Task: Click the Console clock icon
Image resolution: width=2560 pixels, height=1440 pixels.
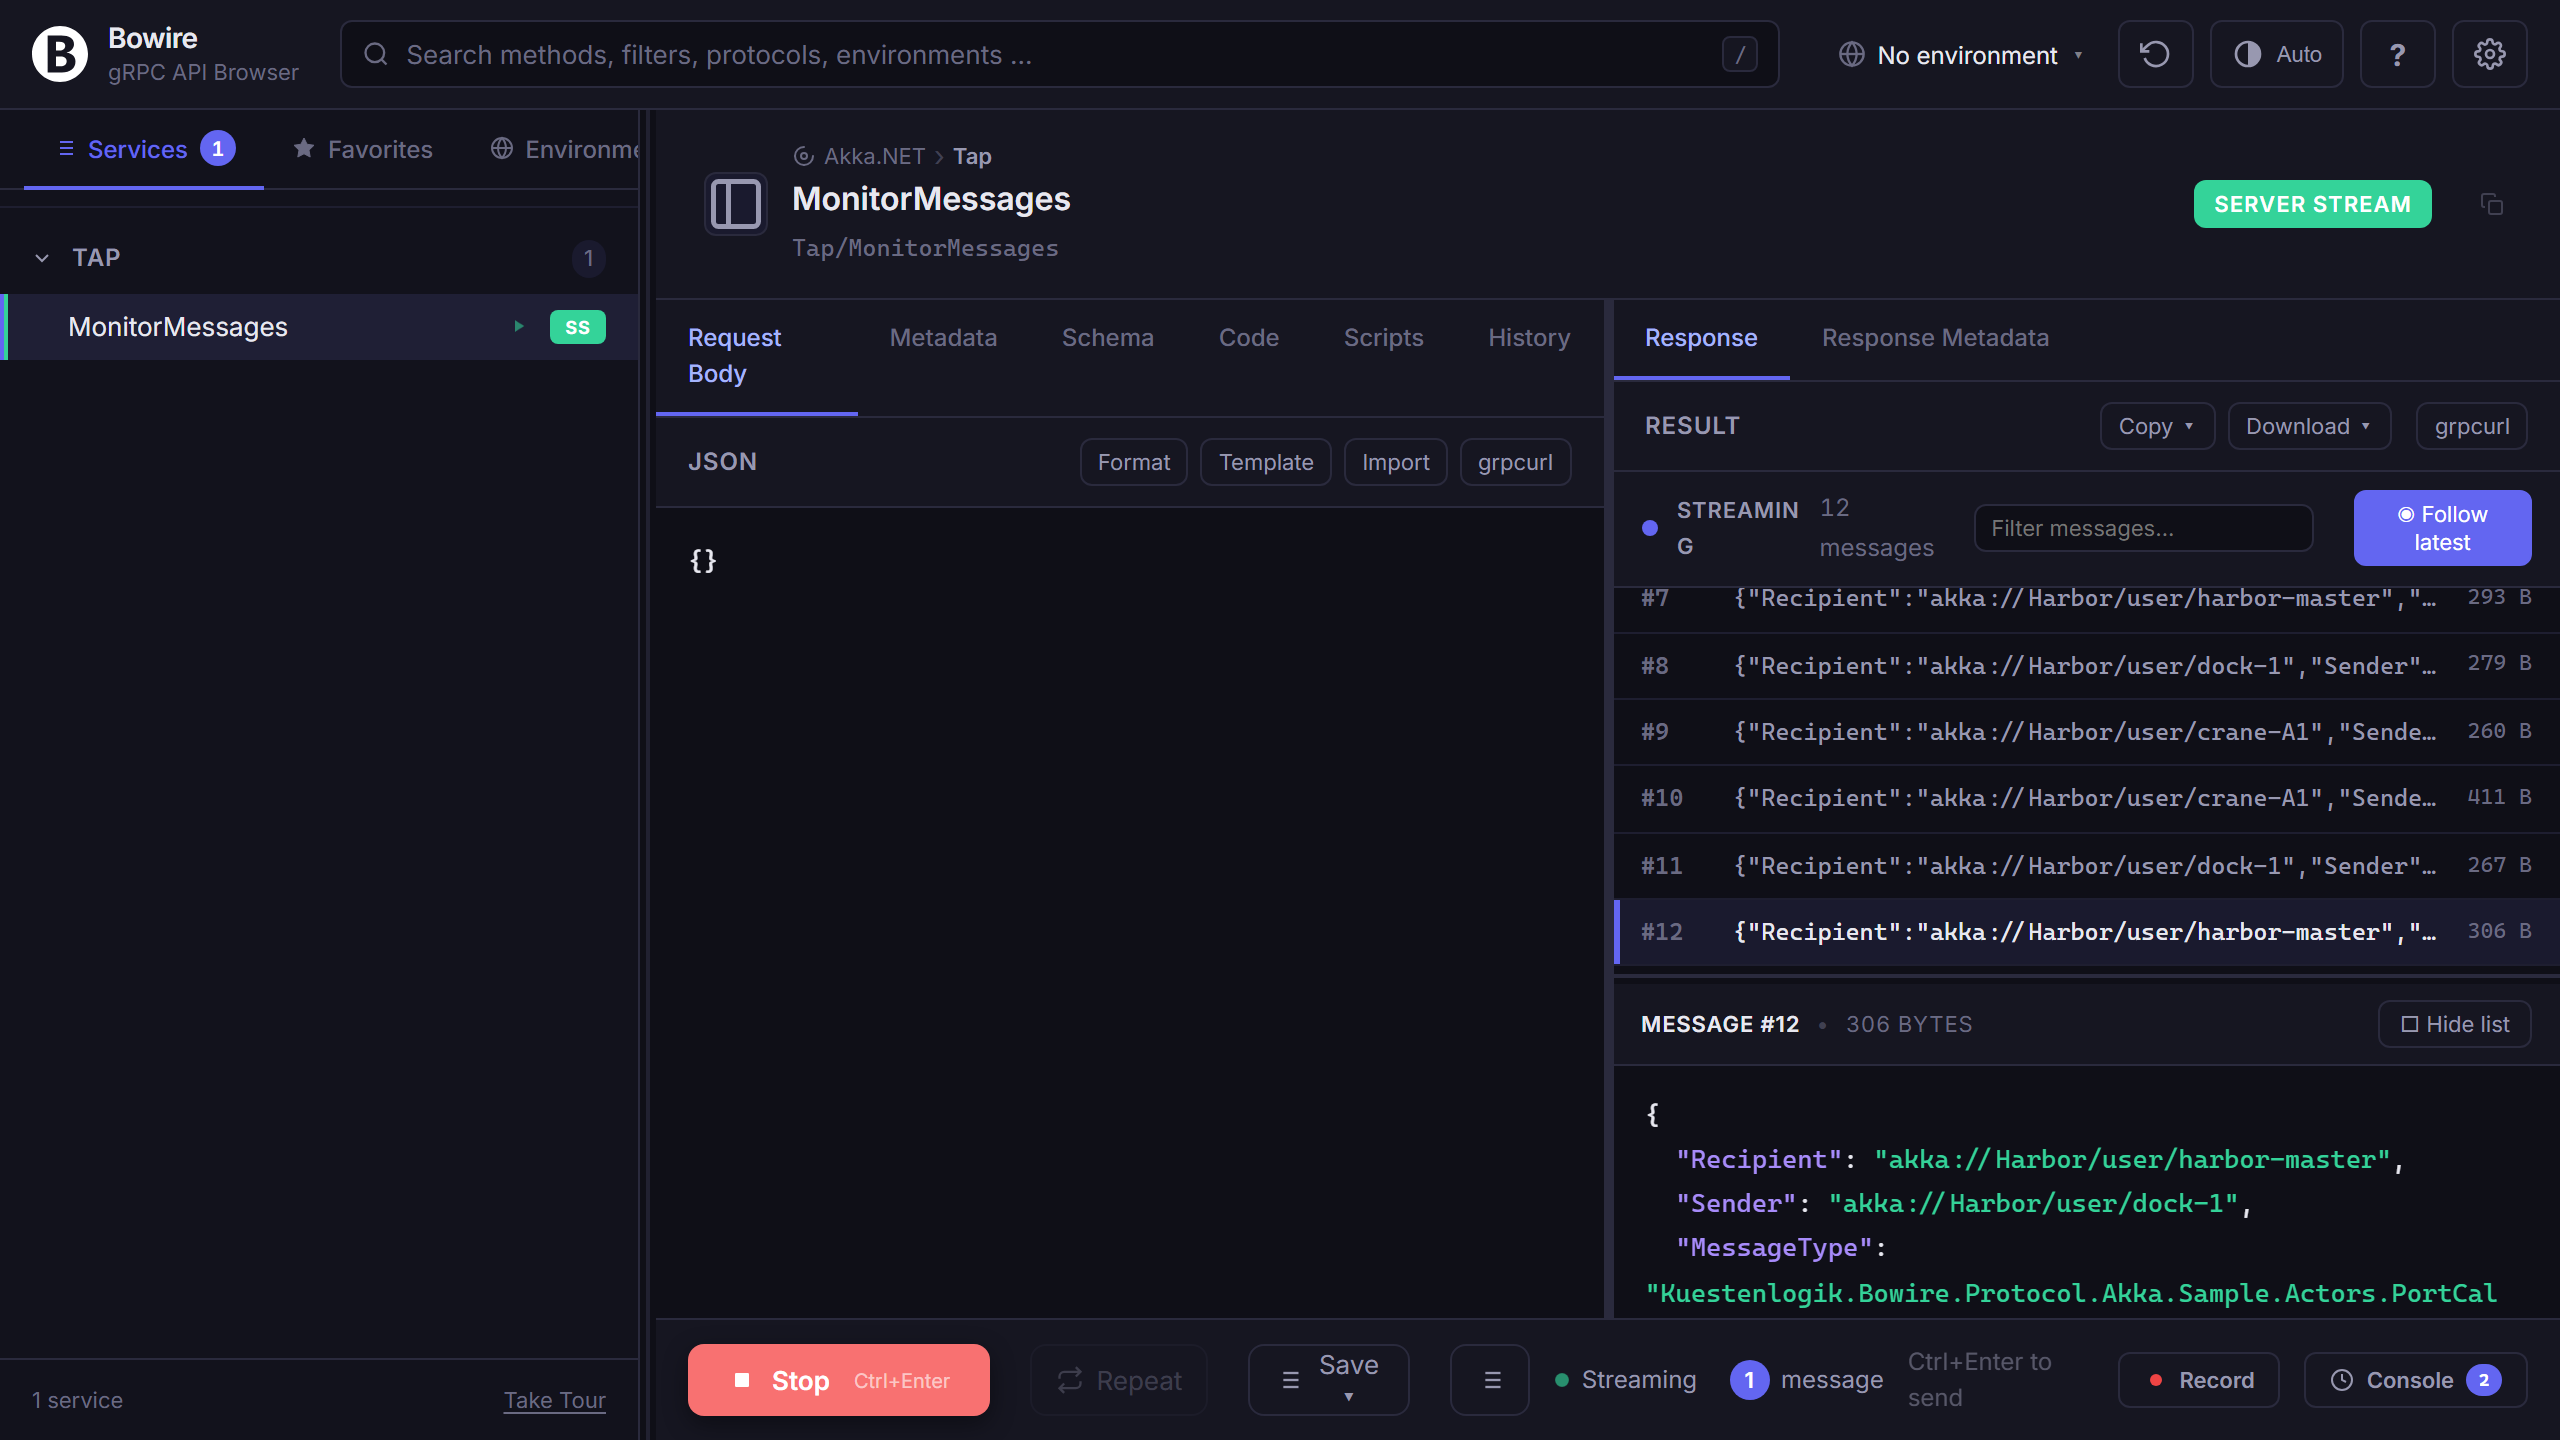Action: coord(2342,1380)
